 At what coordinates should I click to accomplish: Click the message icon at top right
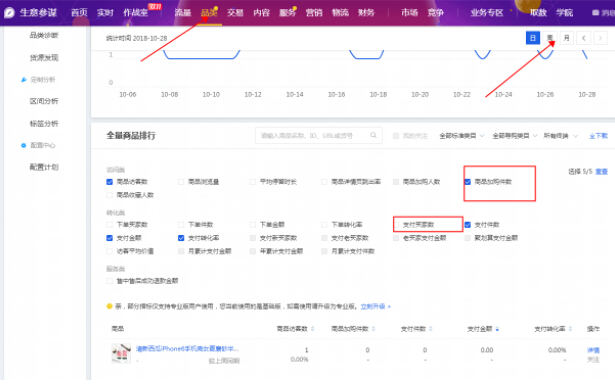(595, 13)
